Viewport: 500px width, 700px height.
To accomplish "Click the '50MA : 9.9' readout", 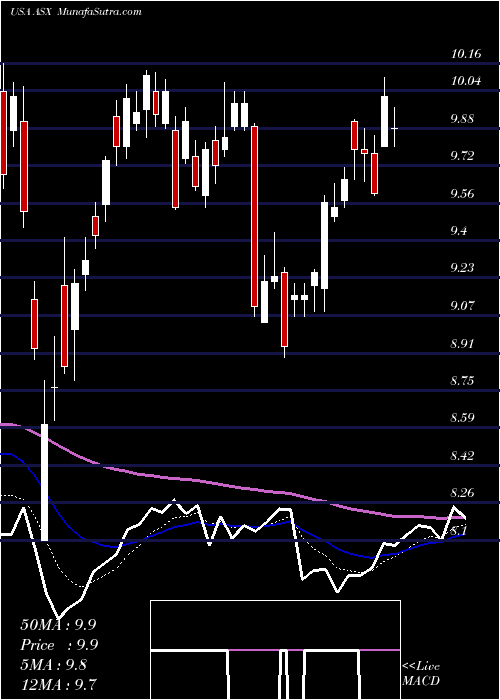I will 58,625.
